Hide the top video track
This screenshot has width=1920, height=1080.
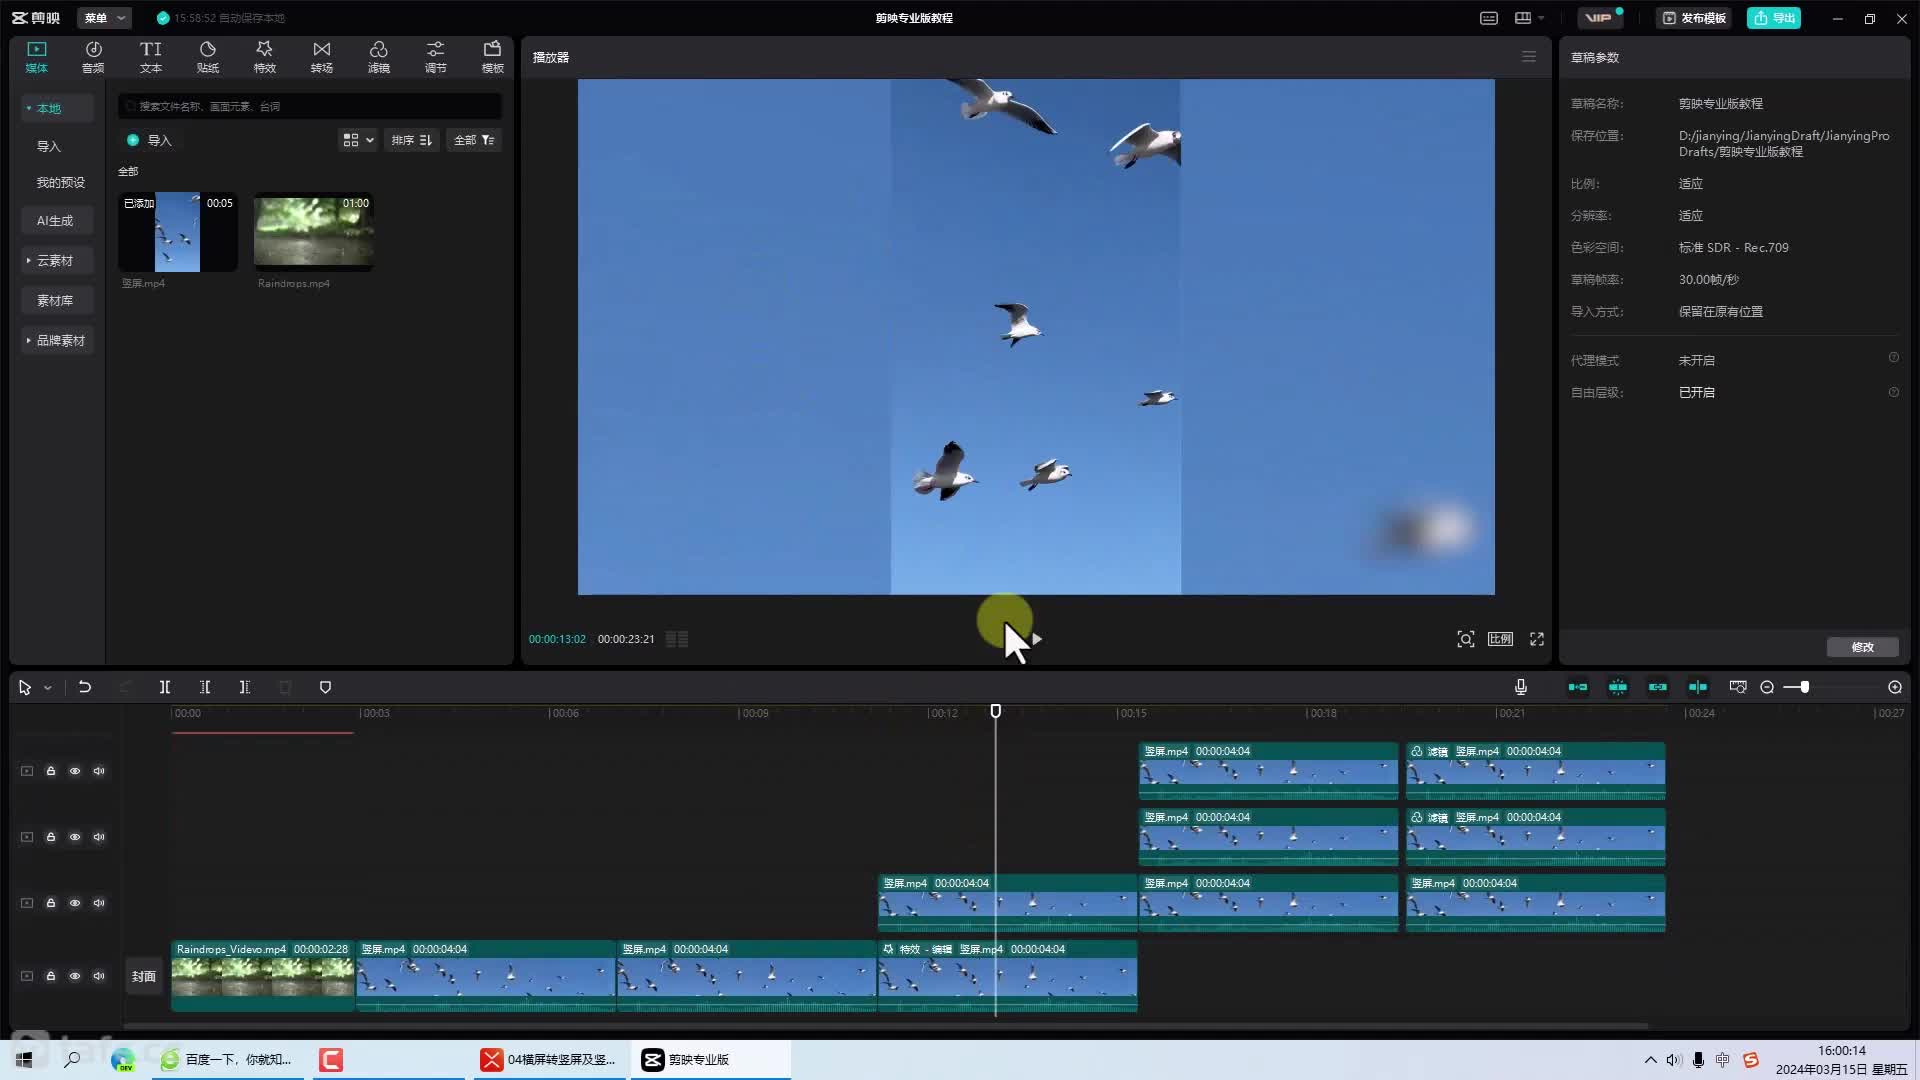click(x=75, y=771)
